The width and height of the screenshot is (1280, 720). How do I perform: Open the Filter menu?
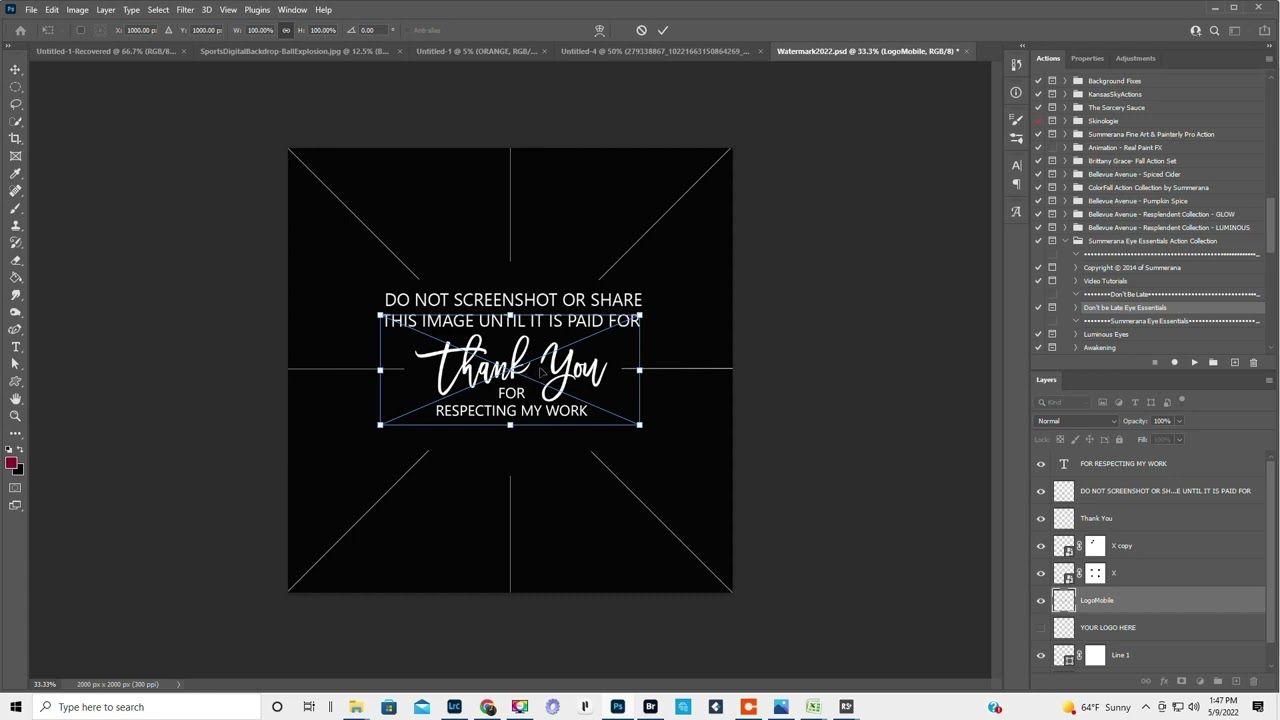pos(185,10)
